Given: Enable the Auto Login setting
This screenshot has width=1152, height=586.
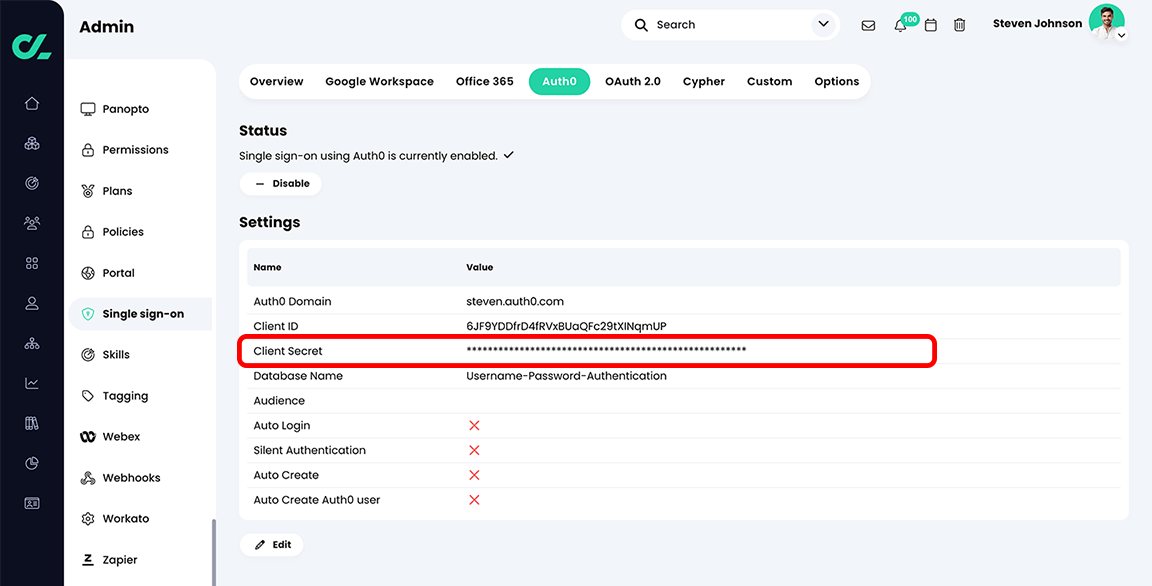Looking at the screenshot, I should coord(474,425).
